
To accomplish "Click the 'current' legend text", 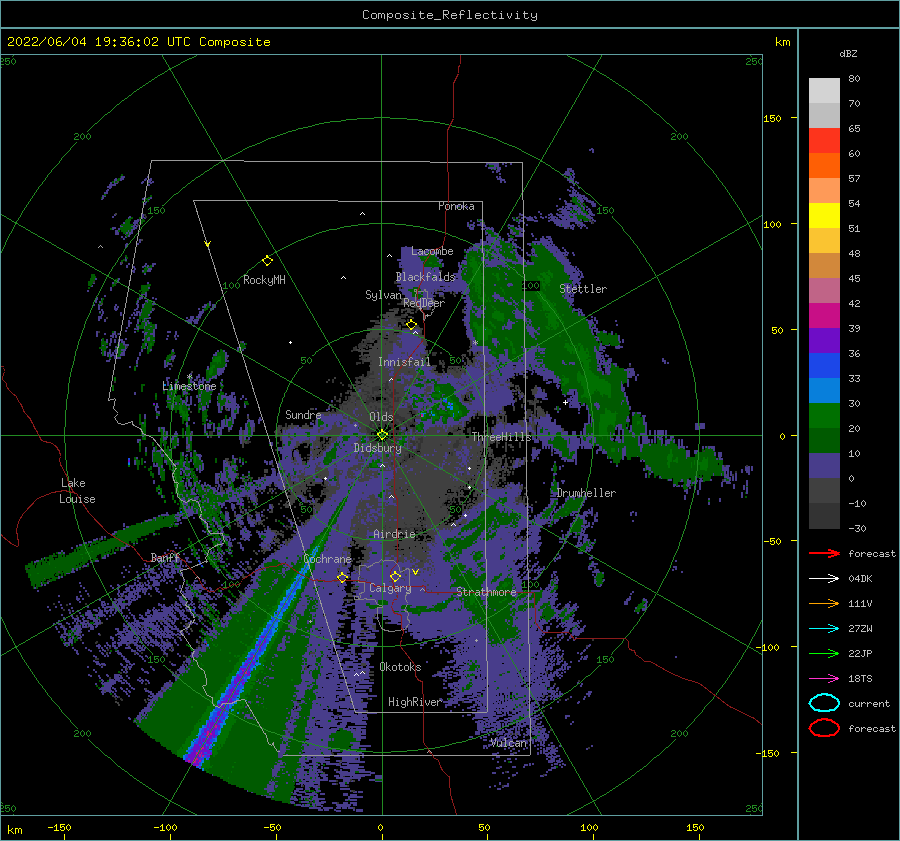I will tap(869, 703).
